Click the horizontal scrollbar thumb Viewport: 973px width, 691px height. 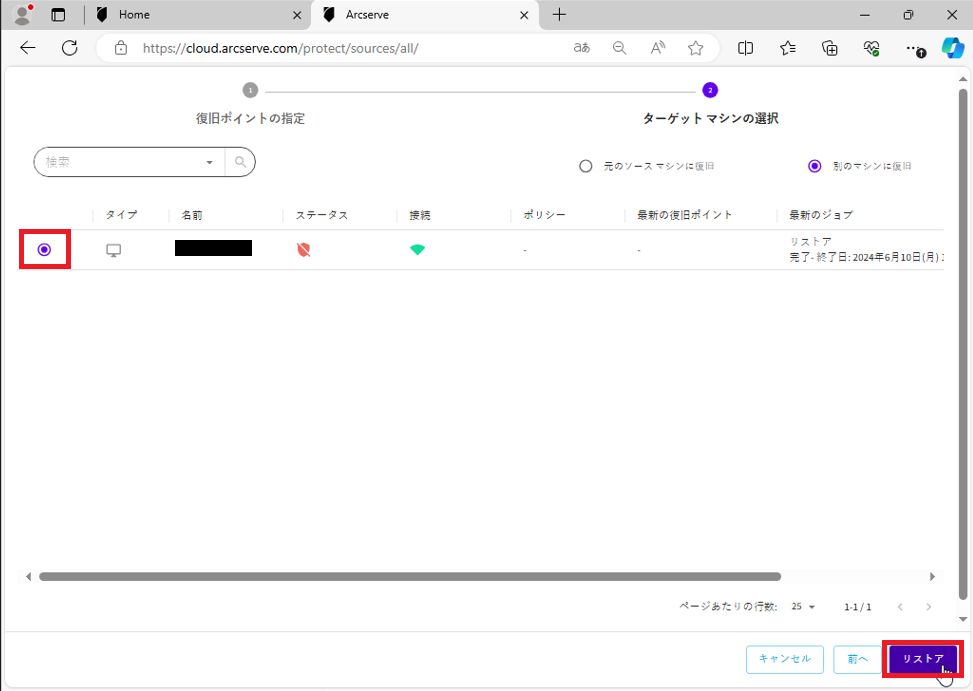tap(410, 577)
